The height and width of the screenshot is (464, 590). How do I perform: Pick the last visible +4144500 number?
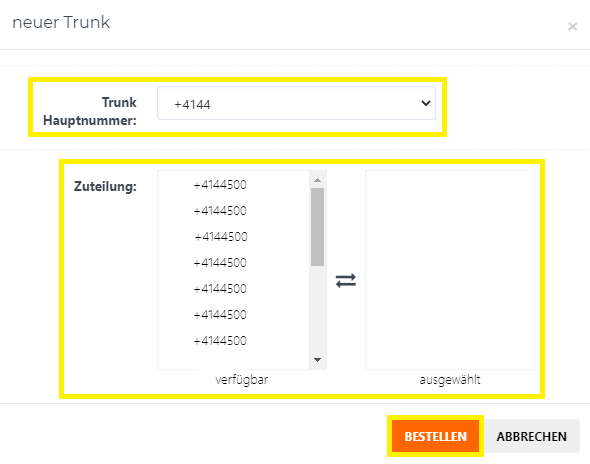tap(220, 341)
